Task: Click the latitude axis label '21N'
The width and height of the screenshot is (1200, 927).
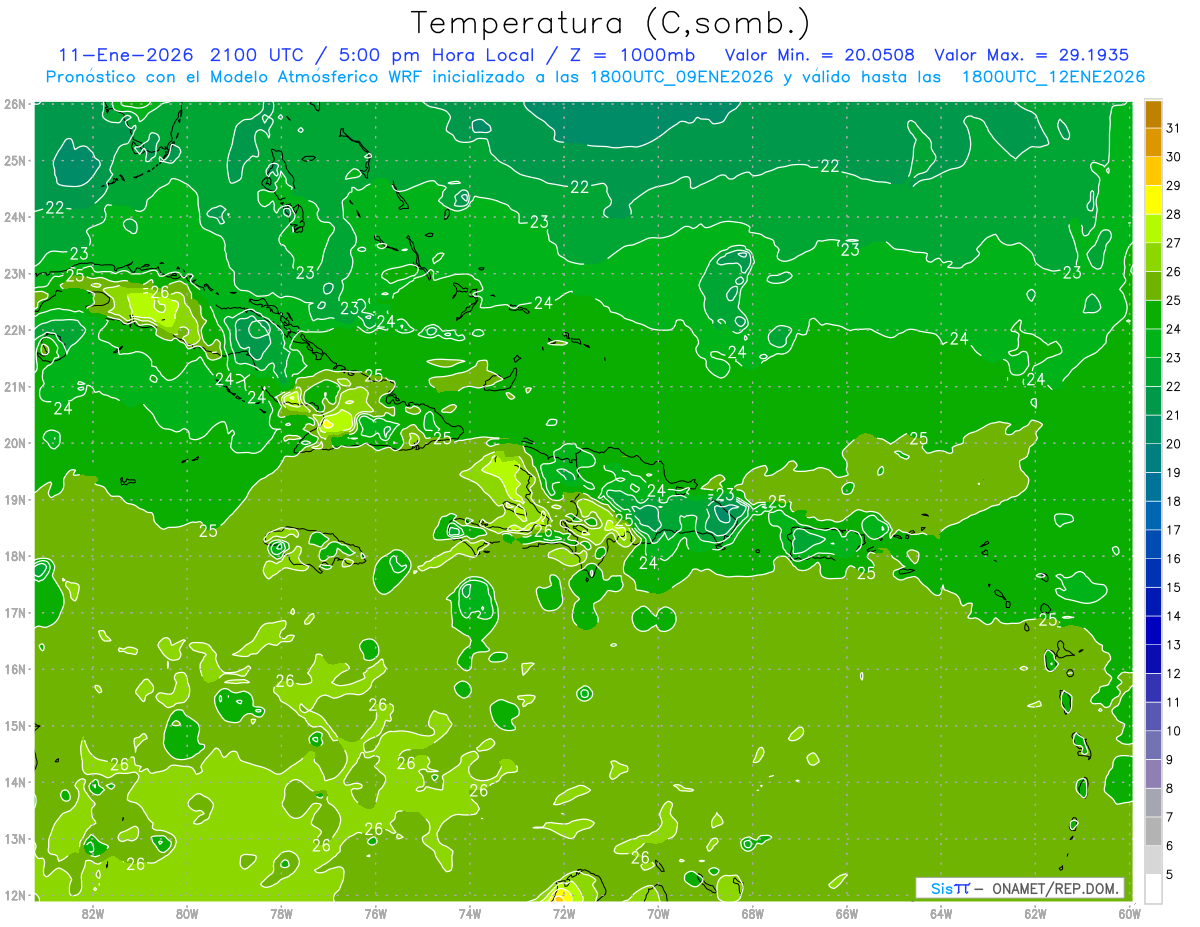Action: [x=15, y=387]
